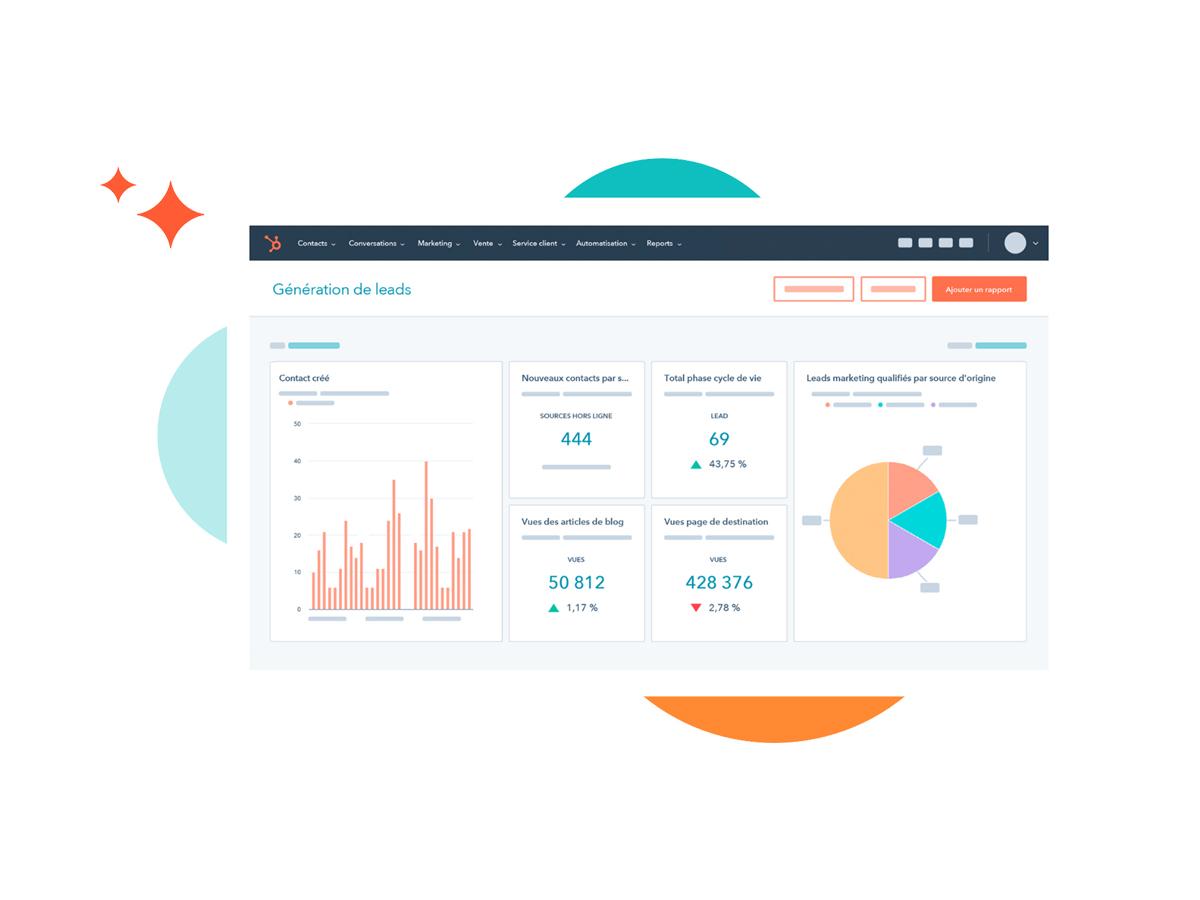The width and height of the screenshot is (1200, 900).
Task: Expand the account dropdown arrow beside avatar
Action: coord(1035,244)
